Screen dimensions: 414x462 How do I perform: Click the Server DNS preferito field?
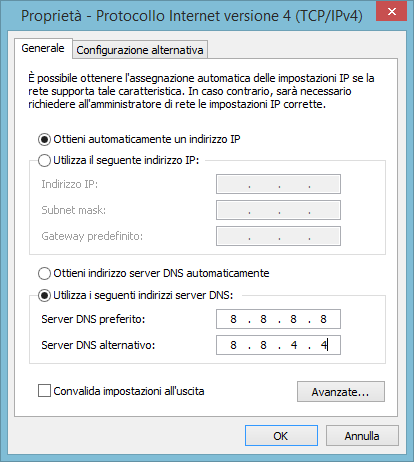click(278, 319)
